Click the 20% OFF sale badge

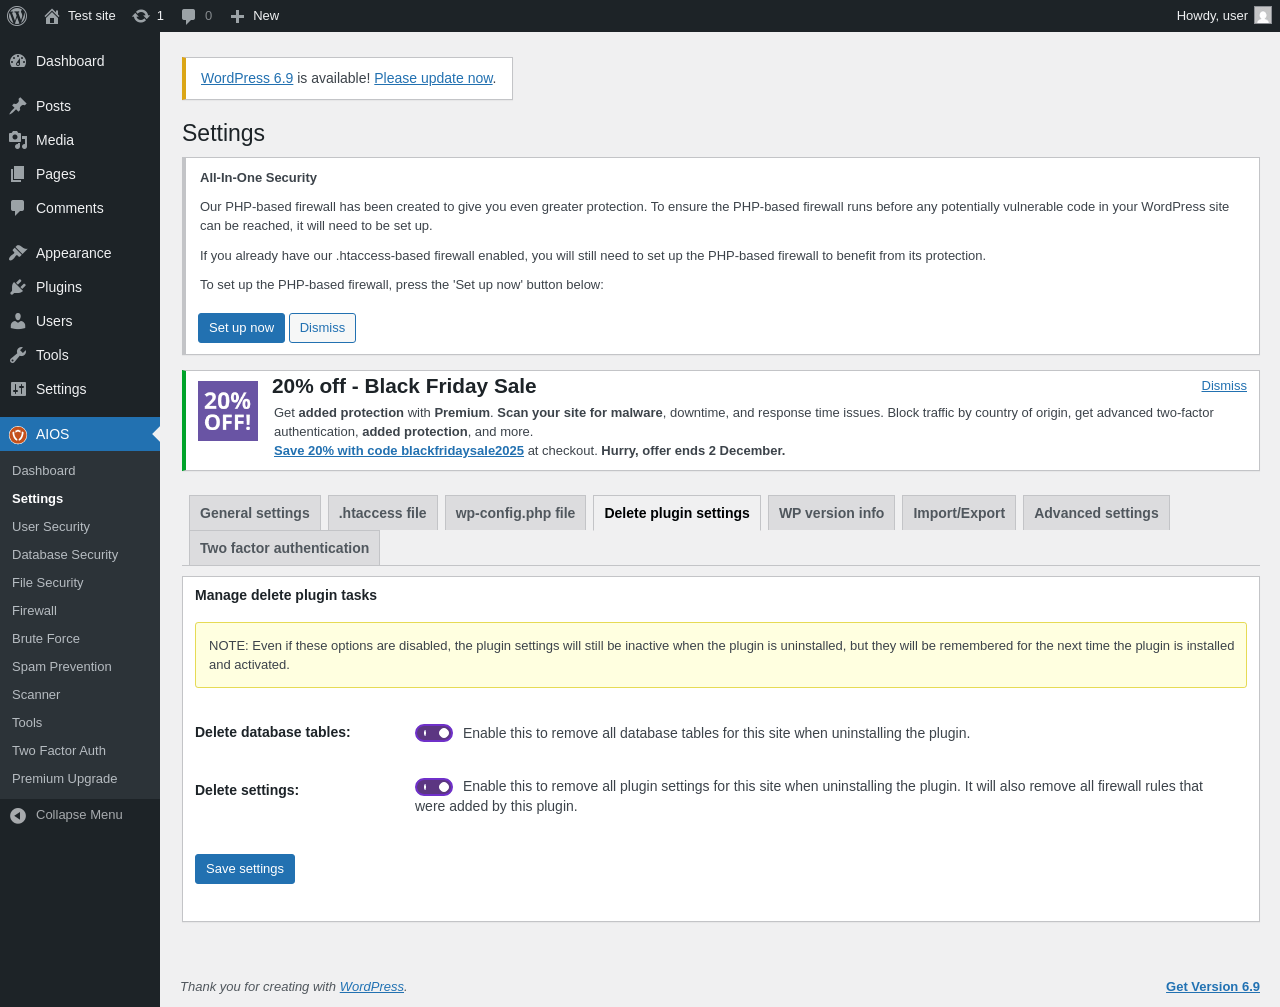pos(228,411)
